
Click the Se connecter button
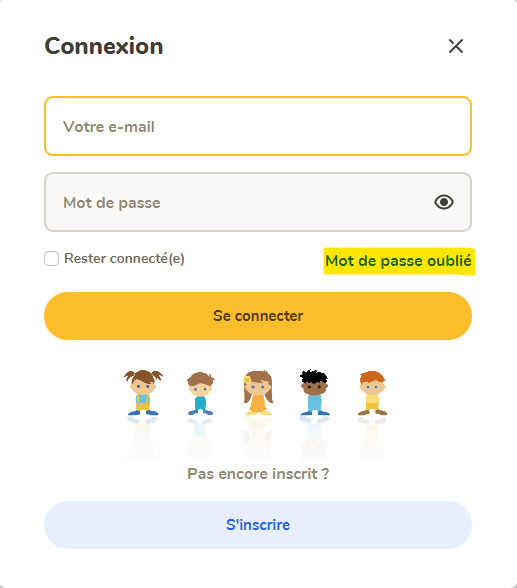258,316
